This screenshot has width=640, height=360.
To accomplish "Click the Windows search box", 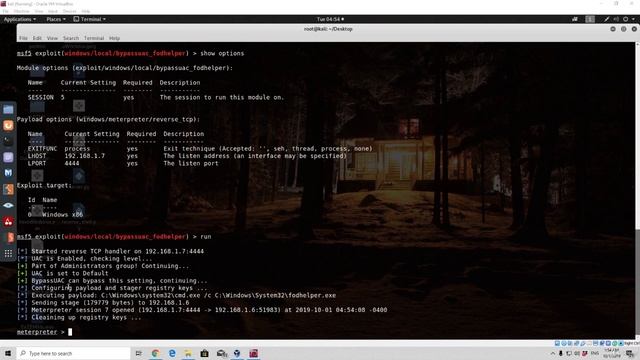I will click(74, 353).
